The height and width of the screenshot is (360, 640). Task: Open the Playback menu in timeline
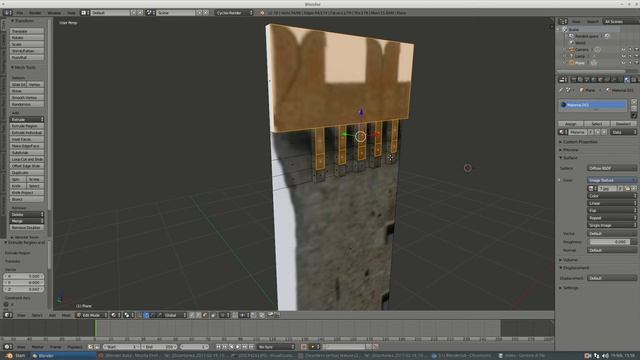pyautogui.click(x=75, y=347)
